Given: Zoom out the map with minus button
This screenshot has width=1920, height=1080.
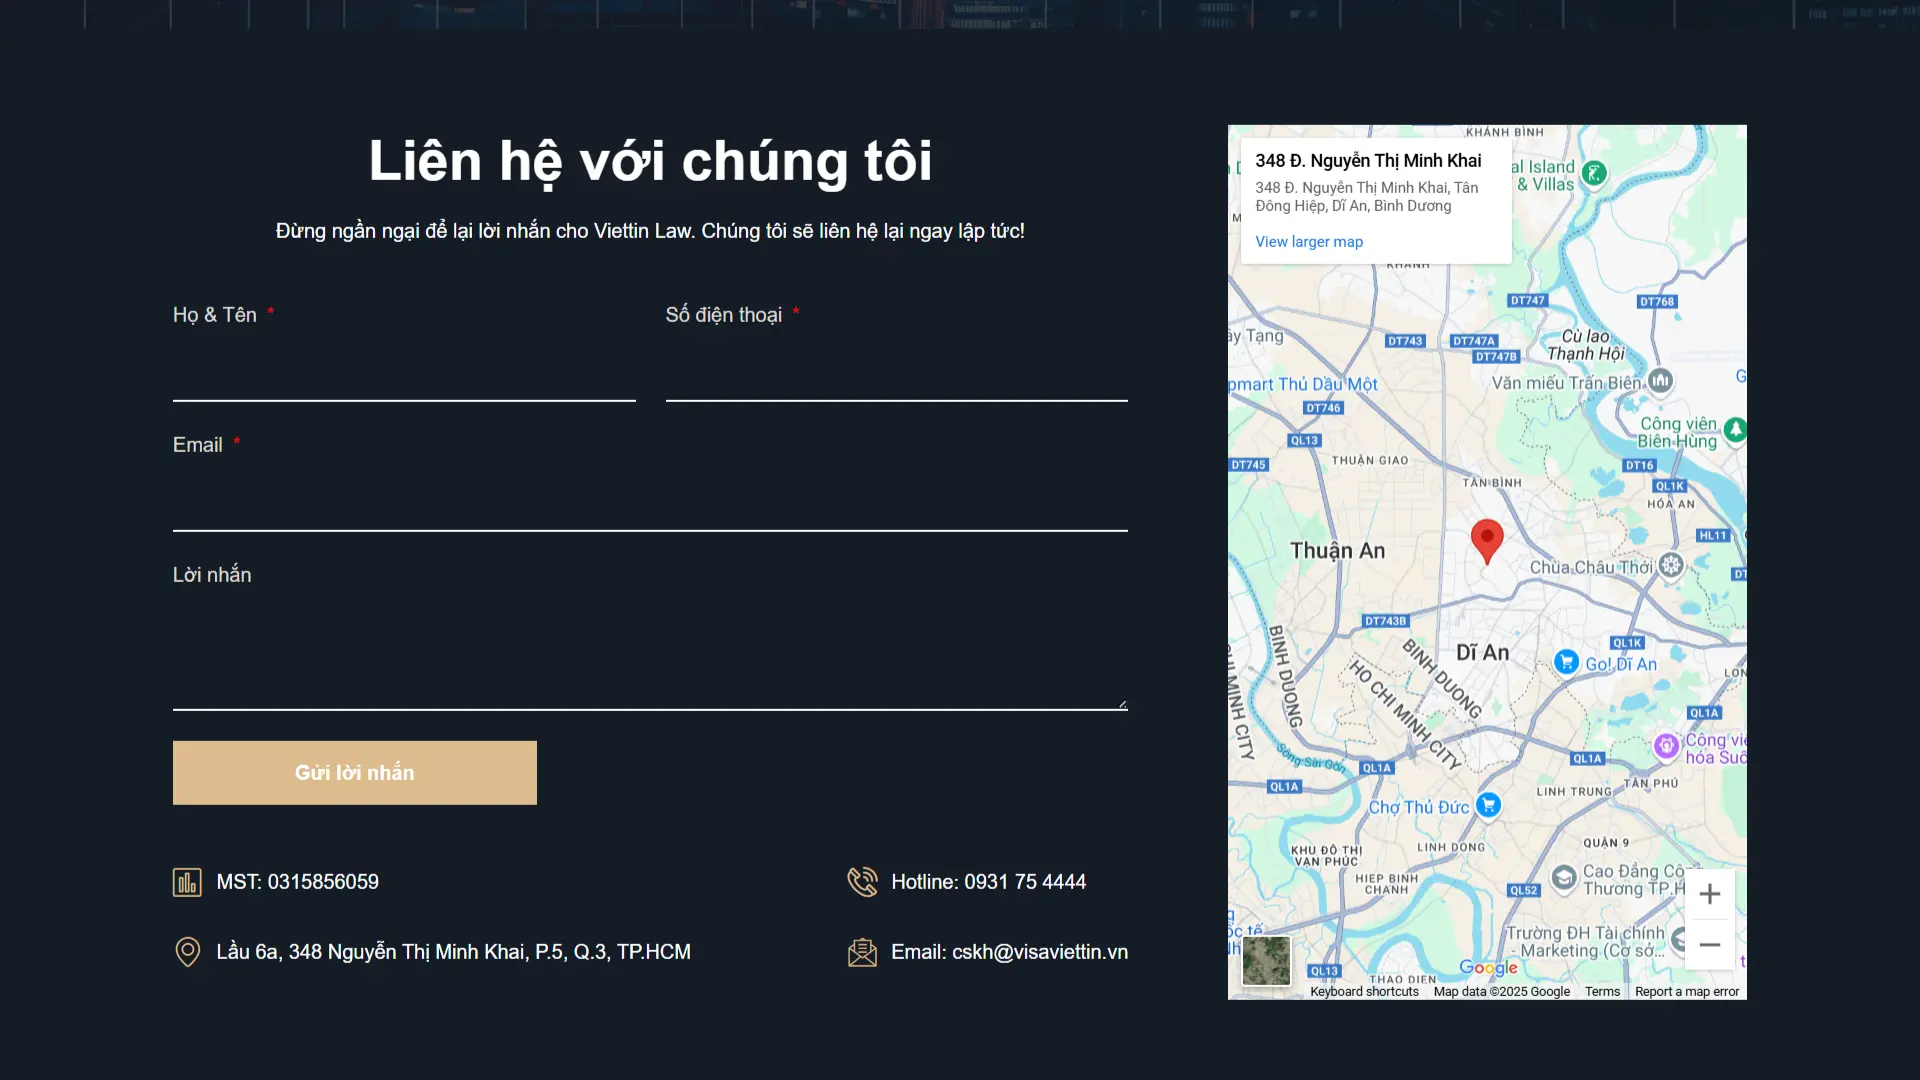Looking at the screenshot, I should coord(1710,945).
